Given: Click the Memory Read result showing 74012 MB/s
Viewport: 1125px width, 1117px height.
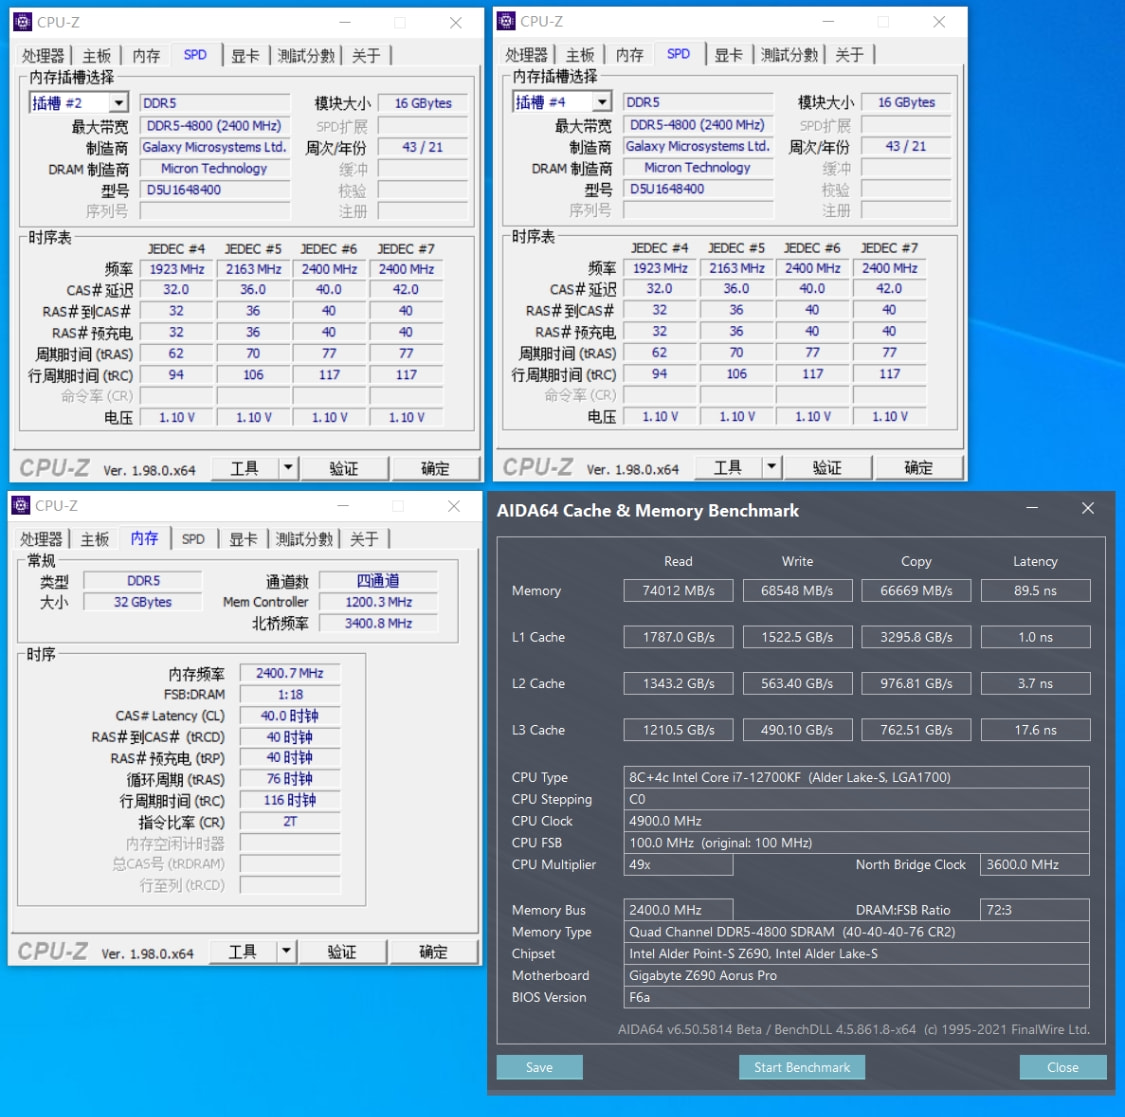Looking at the screenshot, I should click(678, 590).
